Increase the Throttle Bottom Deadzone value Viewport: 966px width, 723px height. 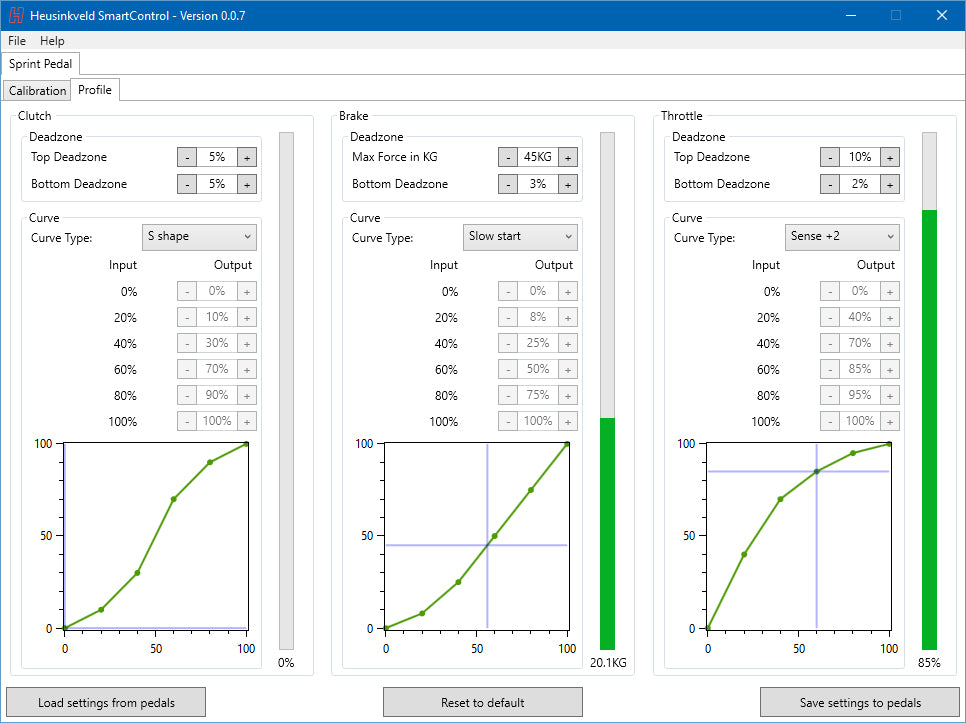(x=890, y=184)
